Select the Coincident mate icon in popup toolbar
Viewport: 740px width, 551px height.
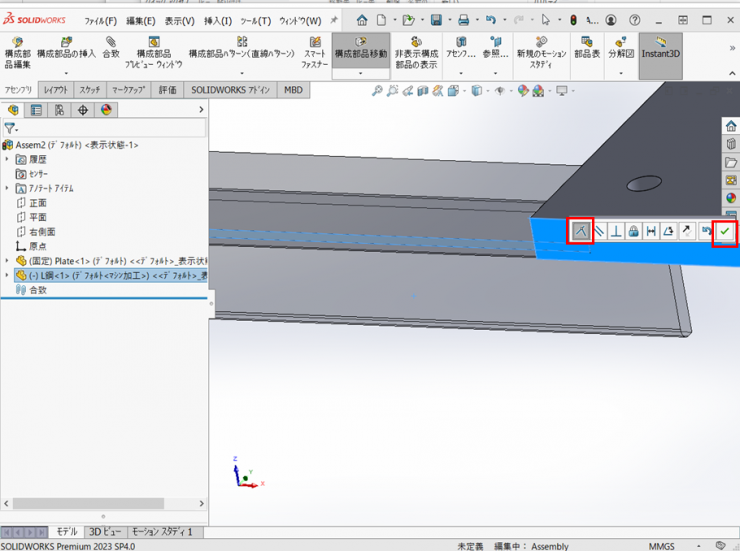(x=580, y=231)
